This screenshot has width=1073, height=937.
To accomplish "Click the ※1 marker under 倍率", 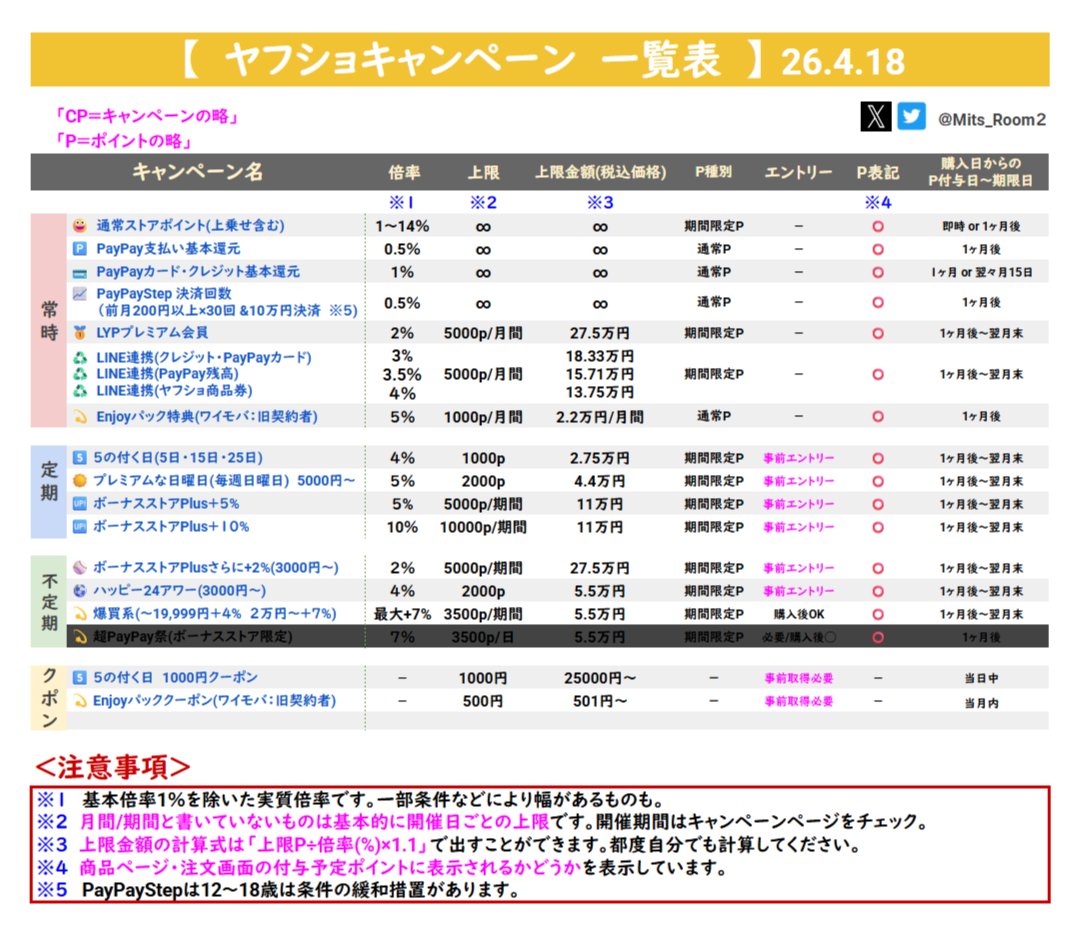I will [x=401, y=203].
